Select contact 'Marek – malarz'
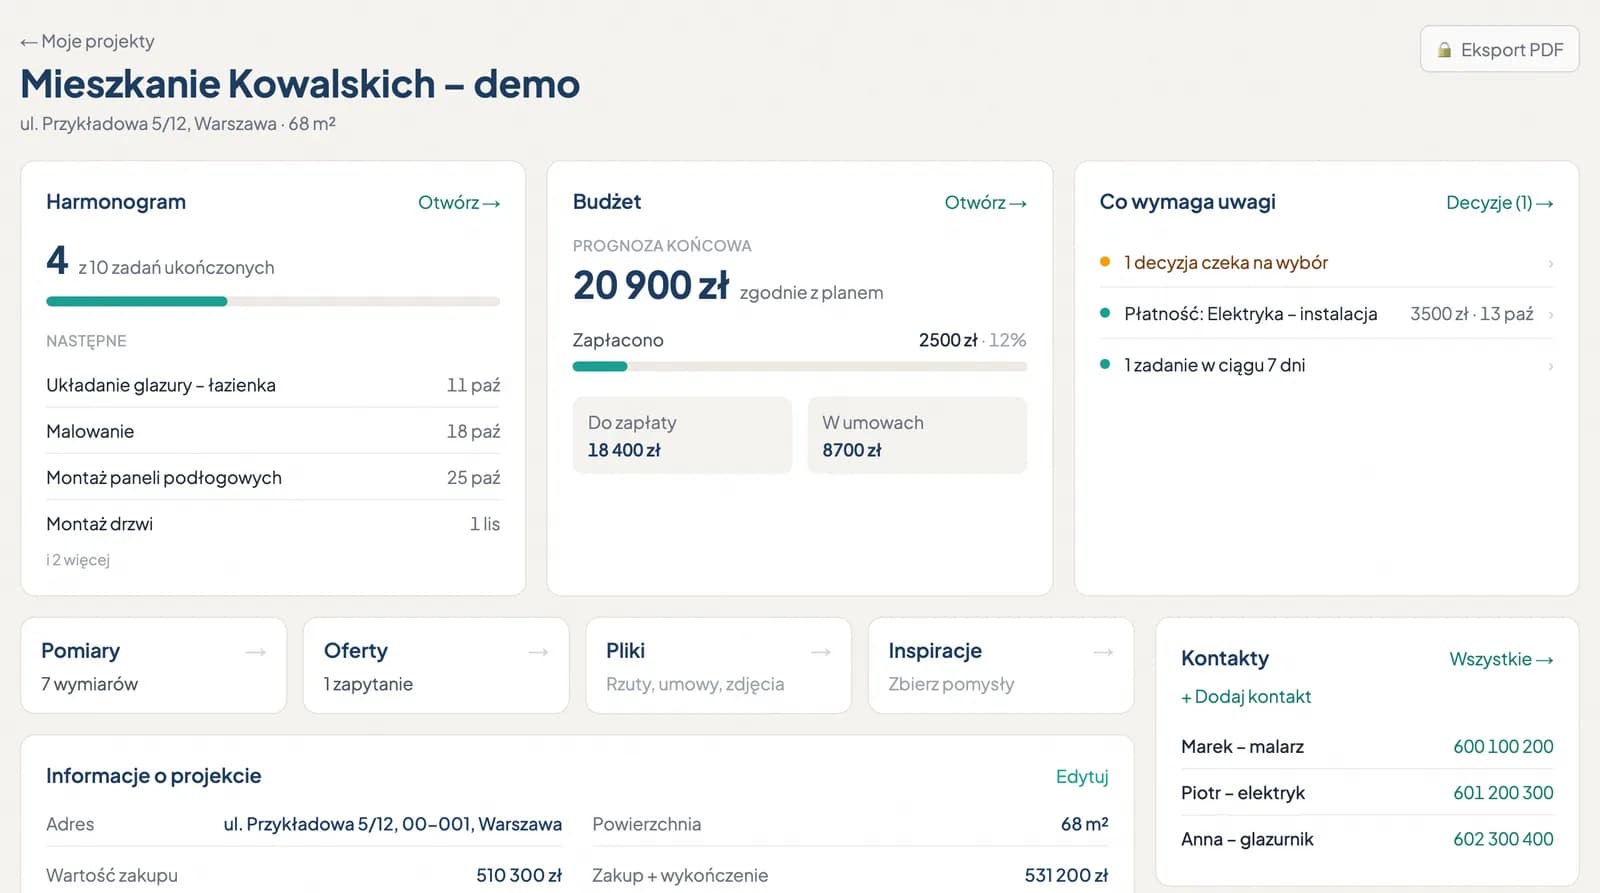 tap(1242, 747)
